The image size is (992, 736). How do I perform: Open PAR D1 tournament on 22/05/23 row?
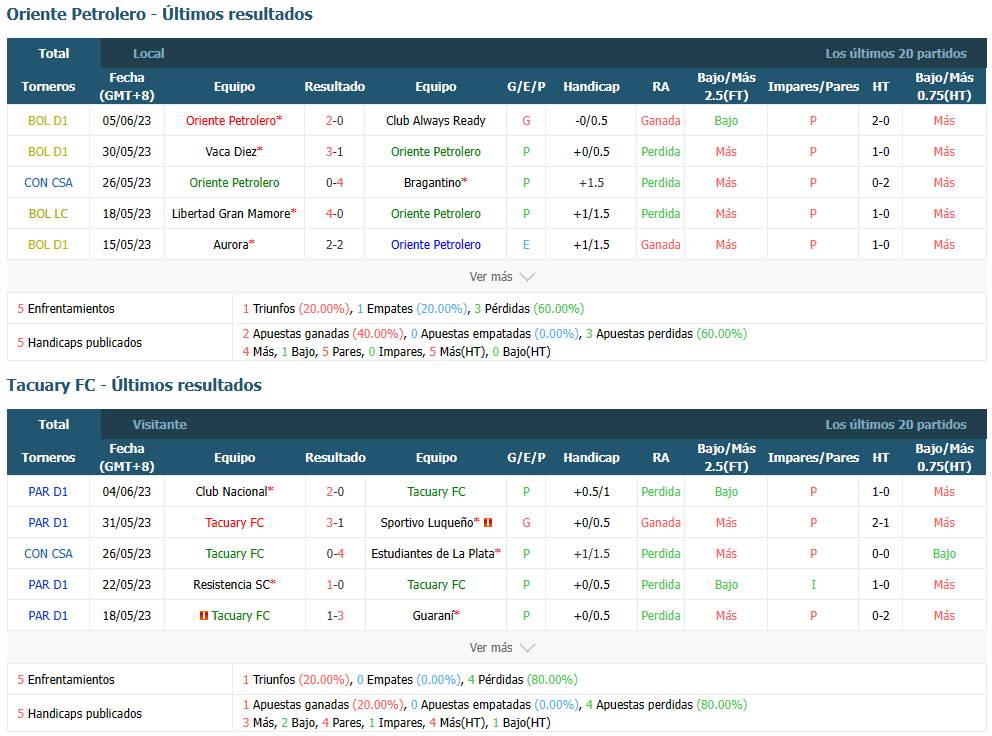(48, 584)
